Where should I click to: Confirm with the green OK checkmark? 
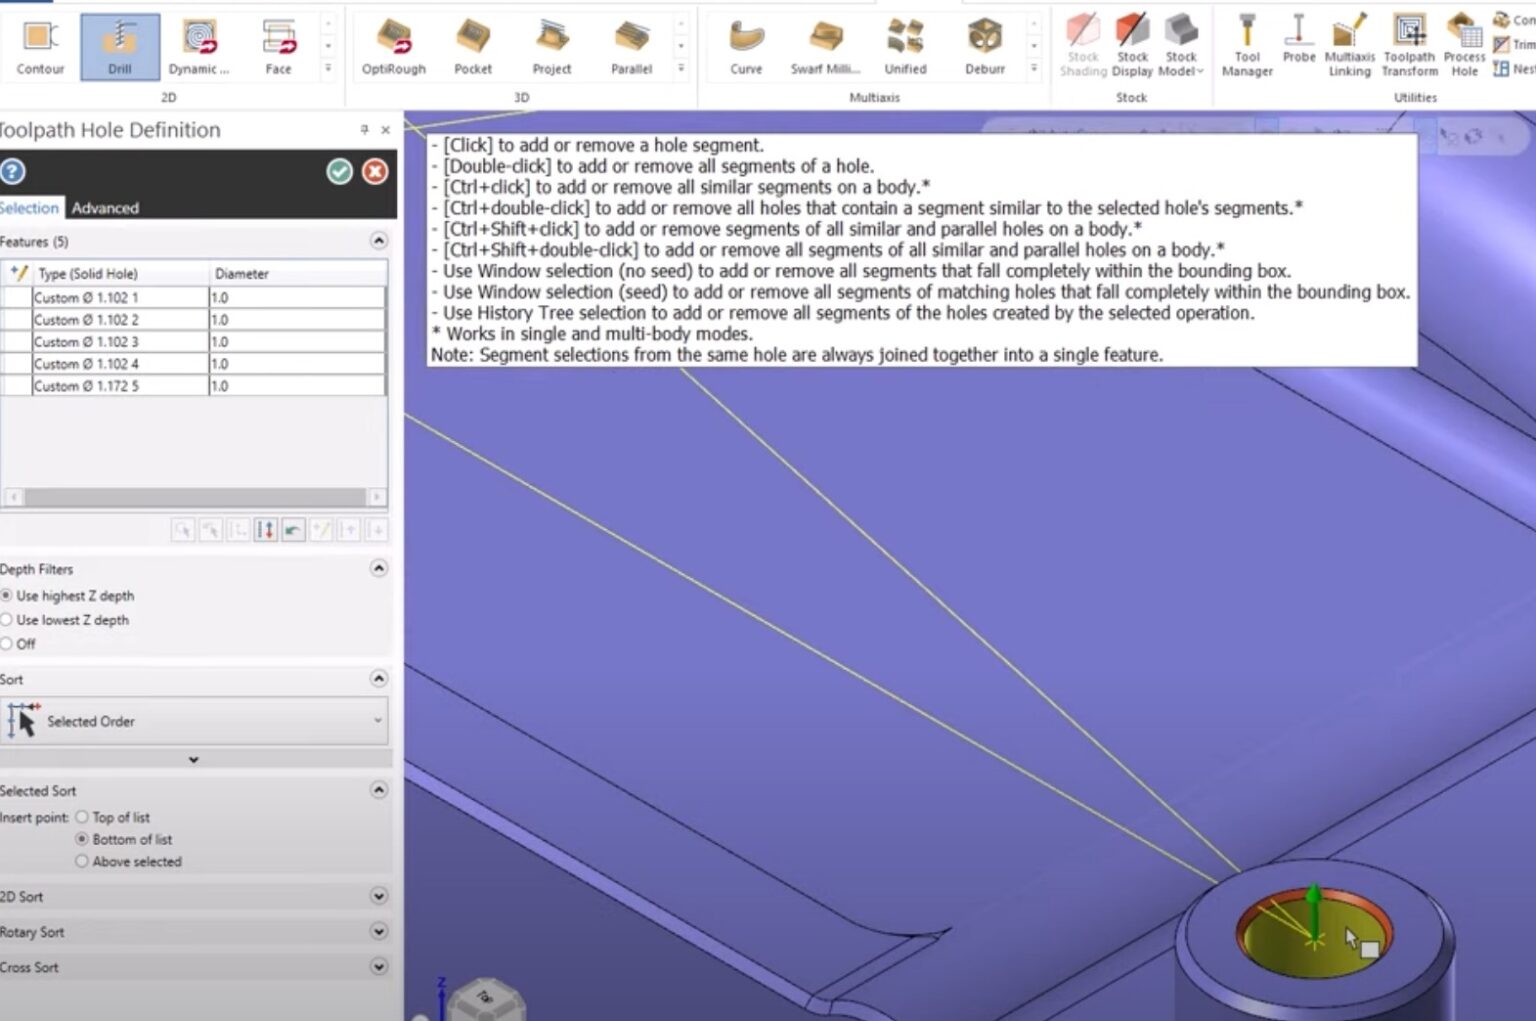pos(339,172)
